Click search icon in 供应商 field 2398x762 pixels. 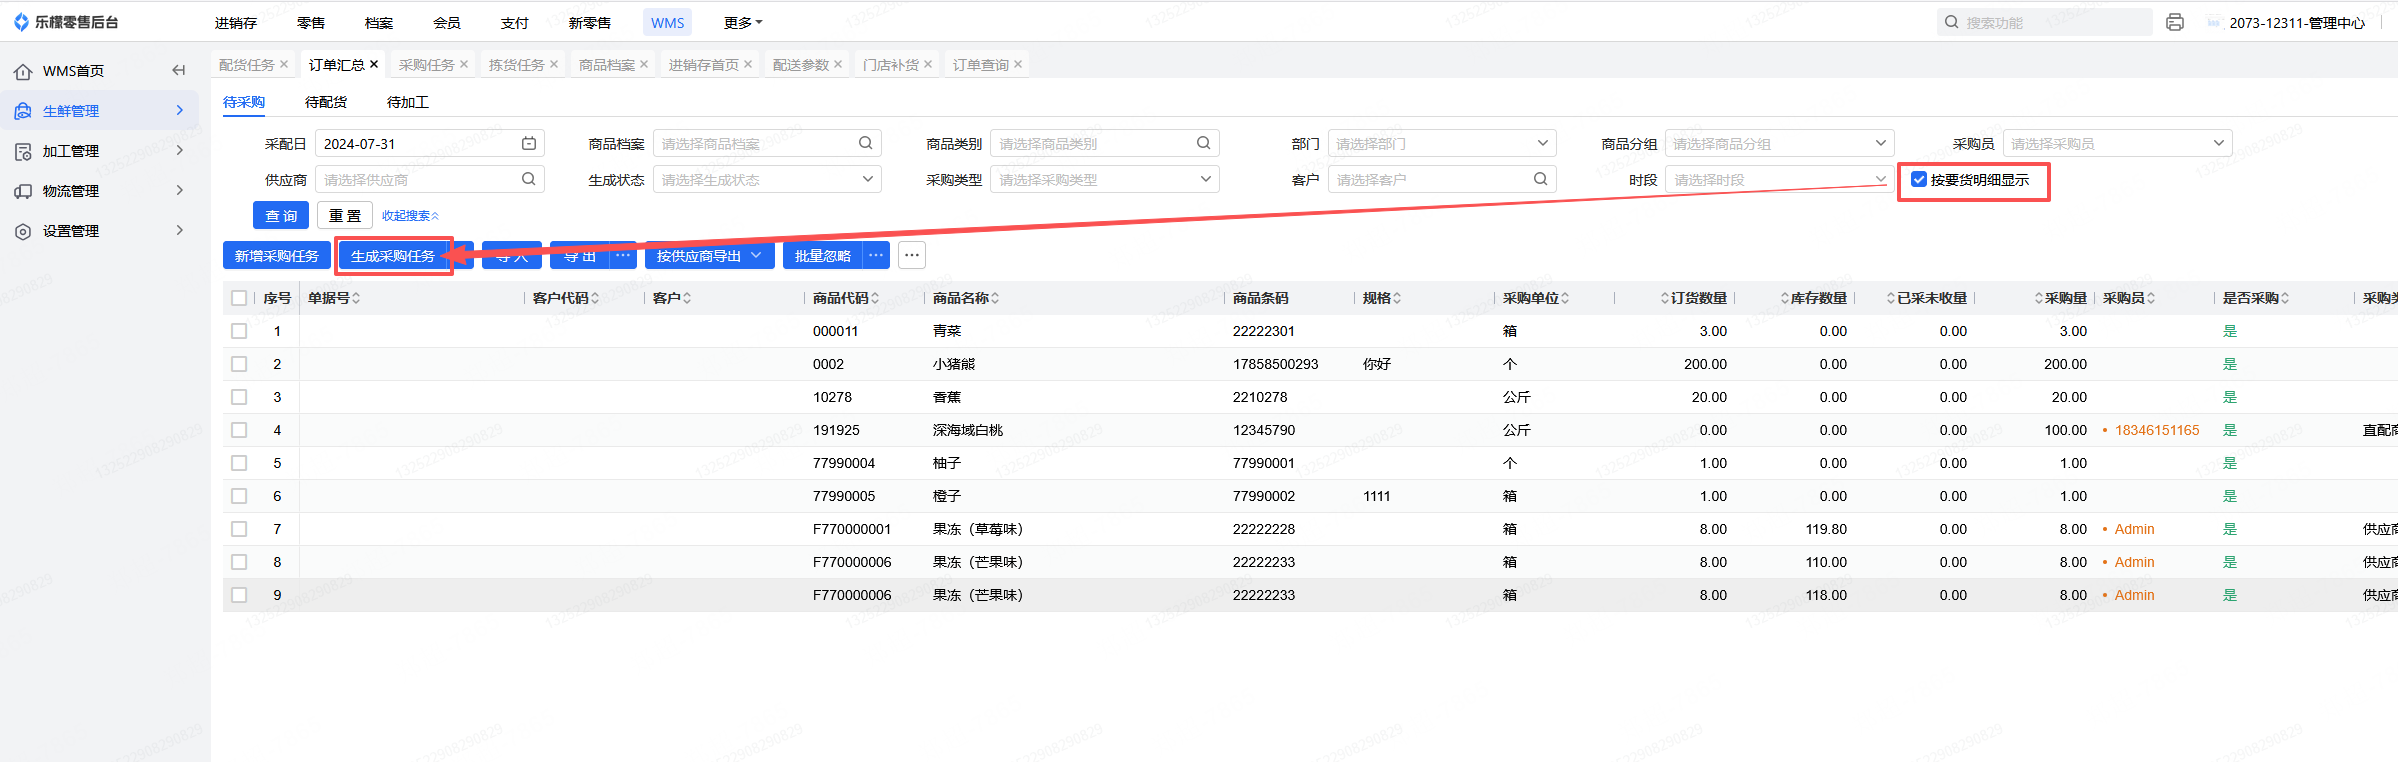pyautogui.click(x=529, y=179)
